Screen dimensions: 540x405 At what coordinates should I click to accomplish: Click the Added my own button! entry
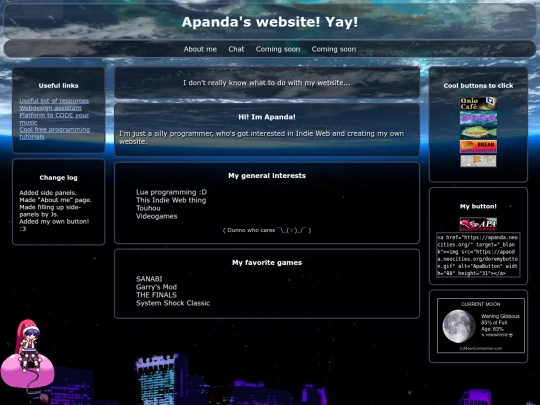coord(54,225)
